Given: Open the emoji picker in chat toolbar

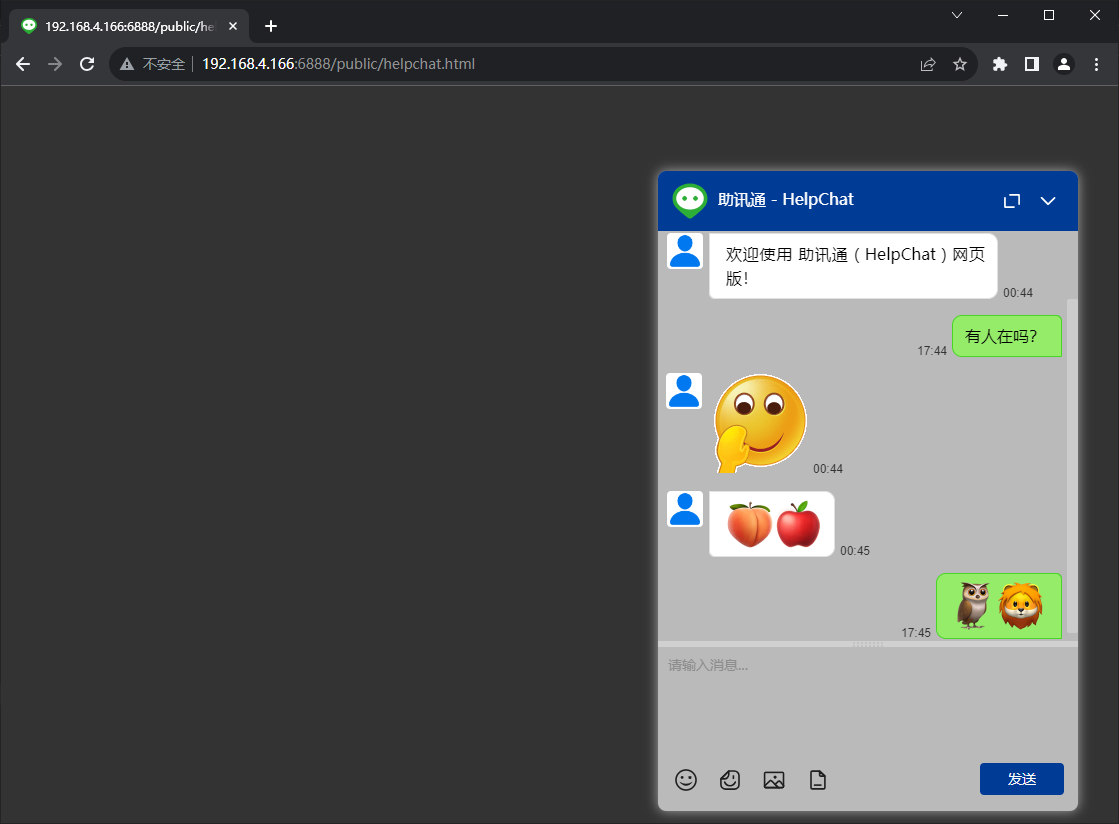Looking at the screenshot, I should (x=686, y=780).
